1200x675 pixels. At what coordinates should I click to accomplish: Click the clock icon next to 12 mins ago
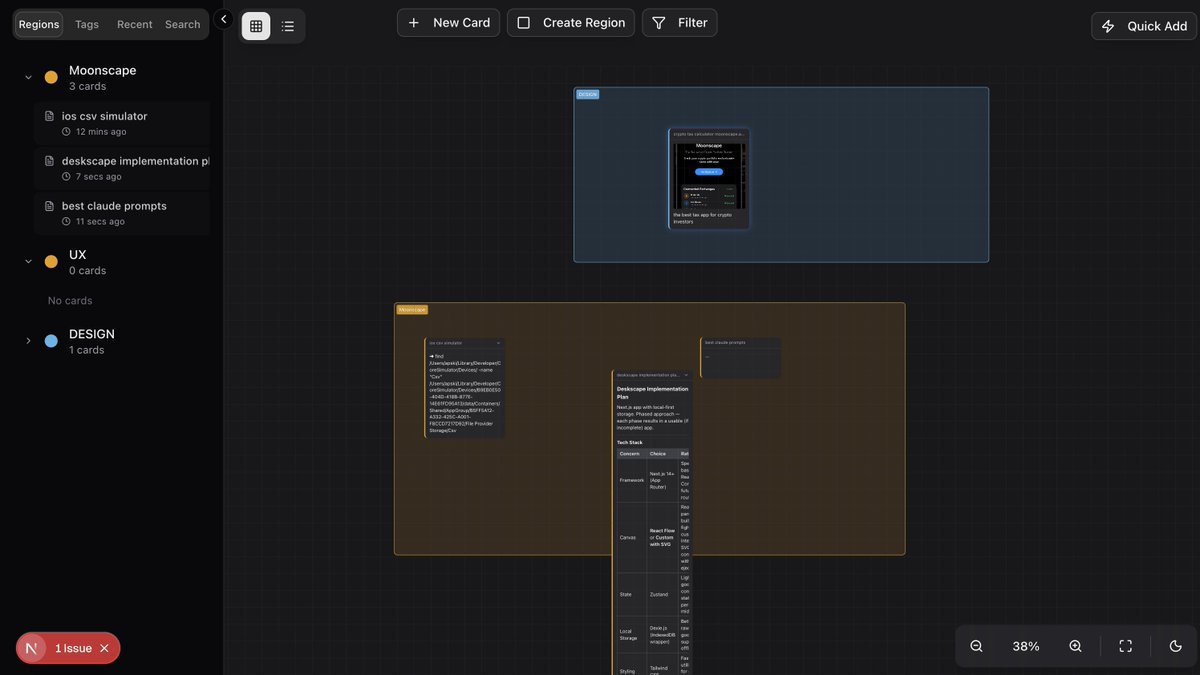coord(67,132)
